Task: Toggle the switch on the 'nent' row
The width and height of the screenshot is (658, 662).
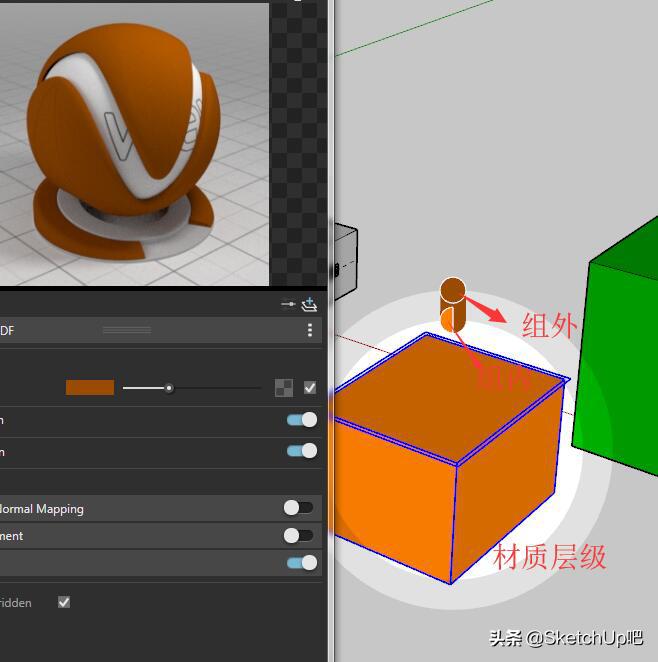Action: [298, 536]
